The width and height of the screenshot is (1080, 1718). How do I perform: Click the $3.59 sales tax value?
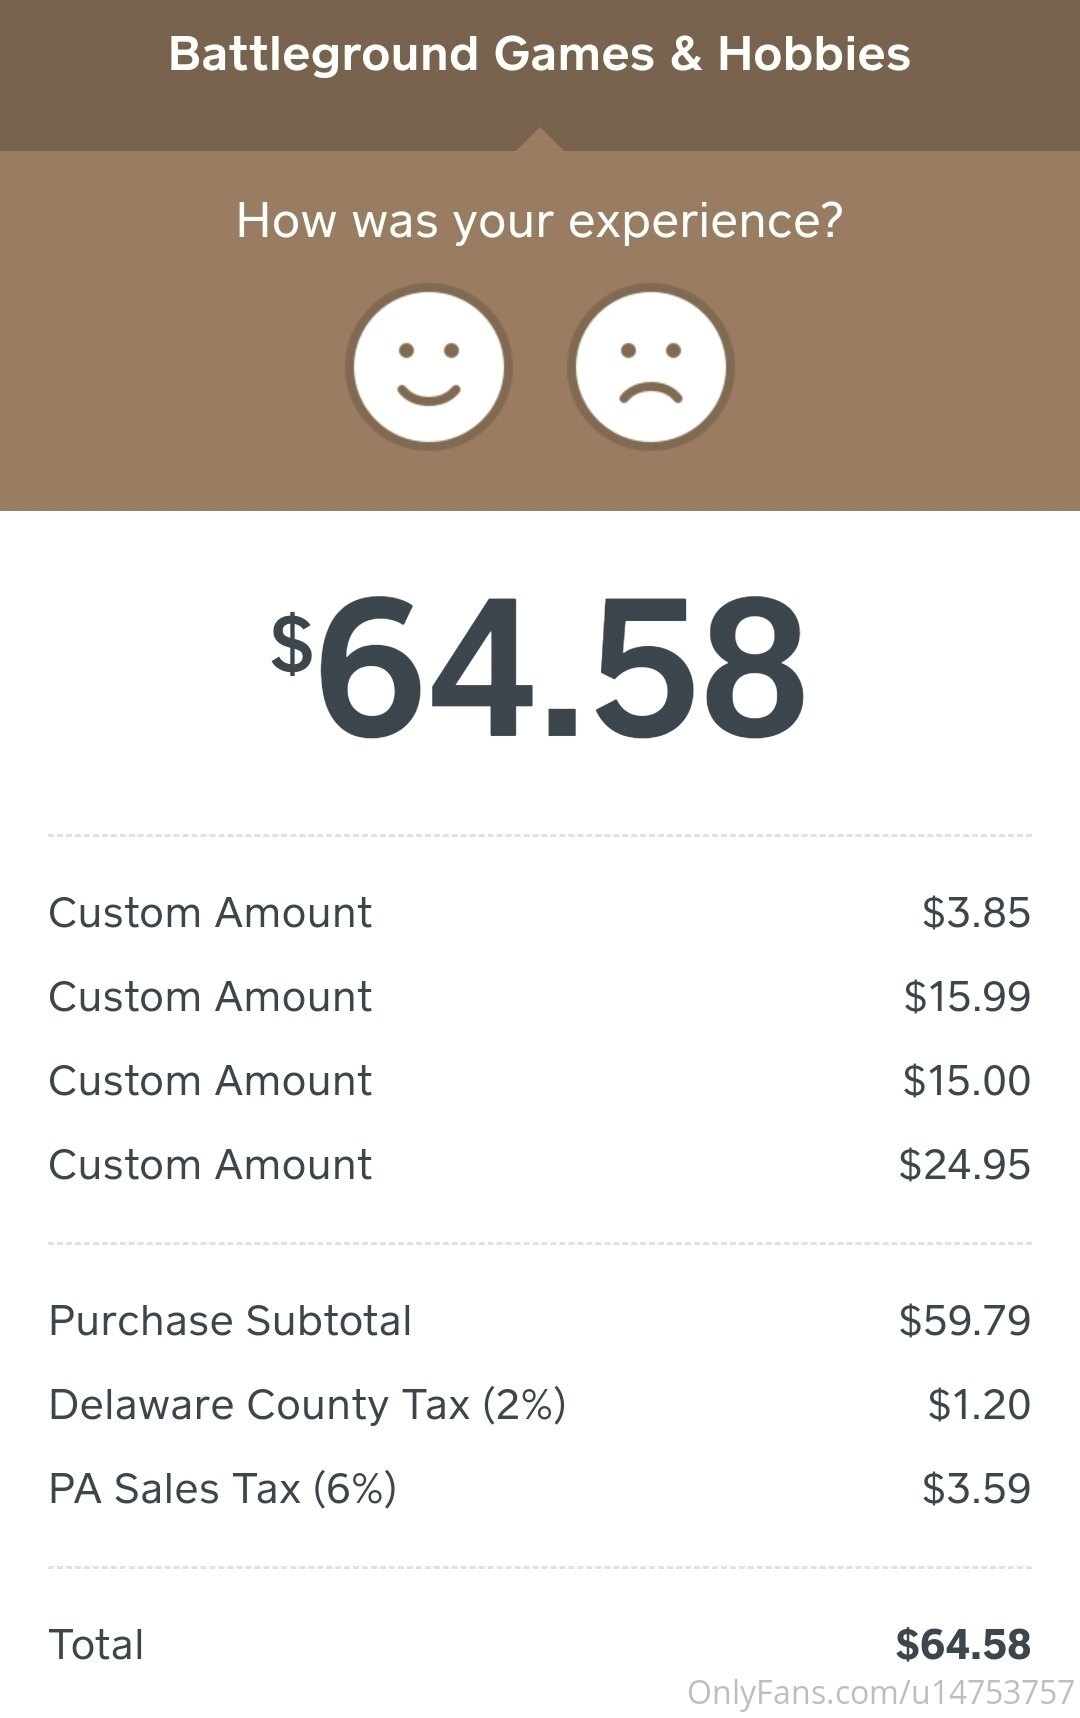tap(976, 1489)
